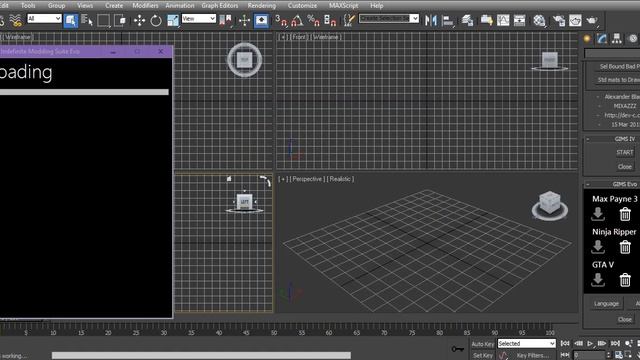Click the trash icon under GTA V
640x360 pixels.
point(625,280)
